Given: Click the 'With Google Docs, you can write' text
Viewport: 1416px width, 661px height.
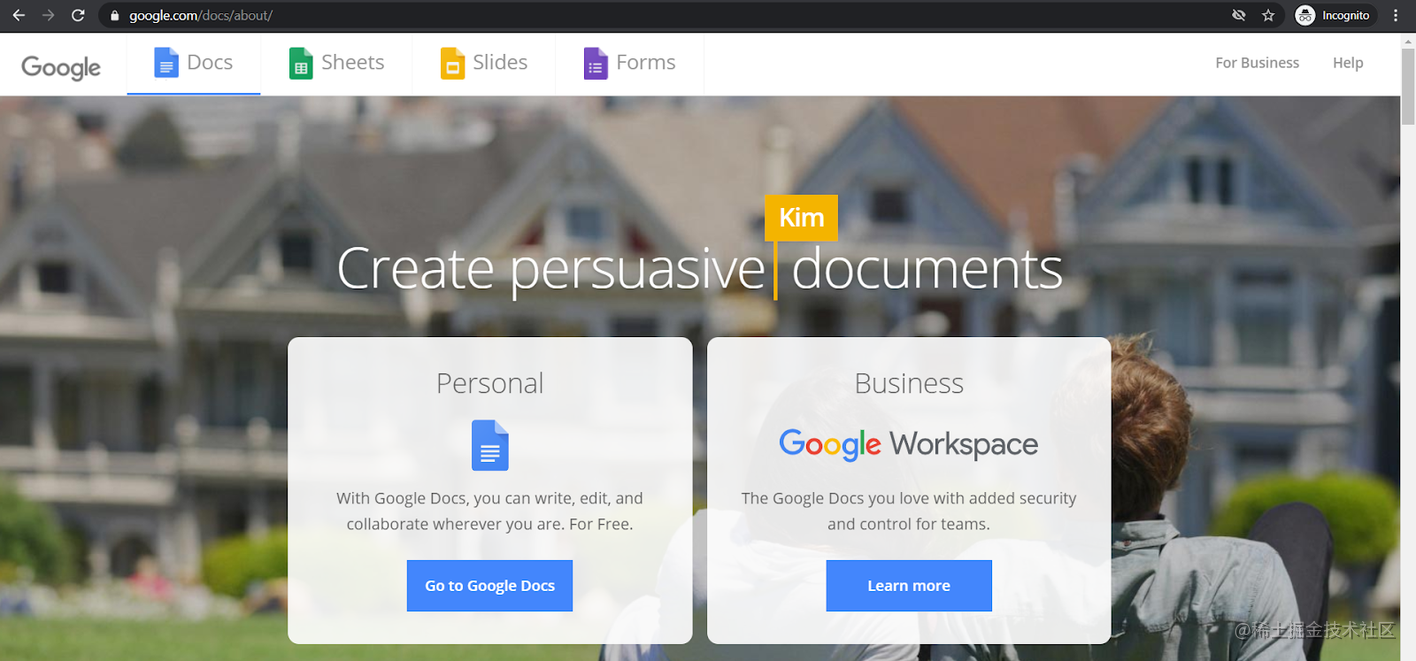Looking at the screenshot, I should pyautogui.click(x=490, y=511).
